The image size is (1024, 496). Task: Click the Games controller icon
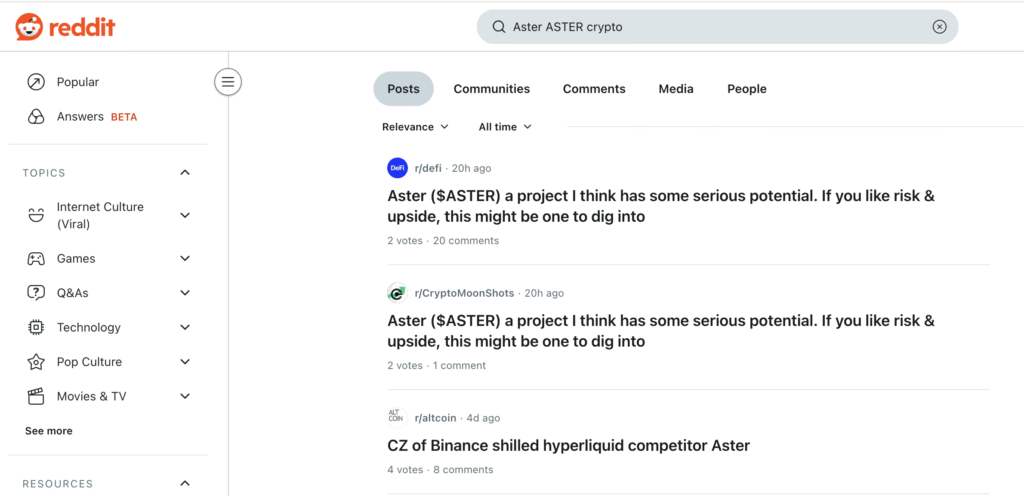pos(36,259)
